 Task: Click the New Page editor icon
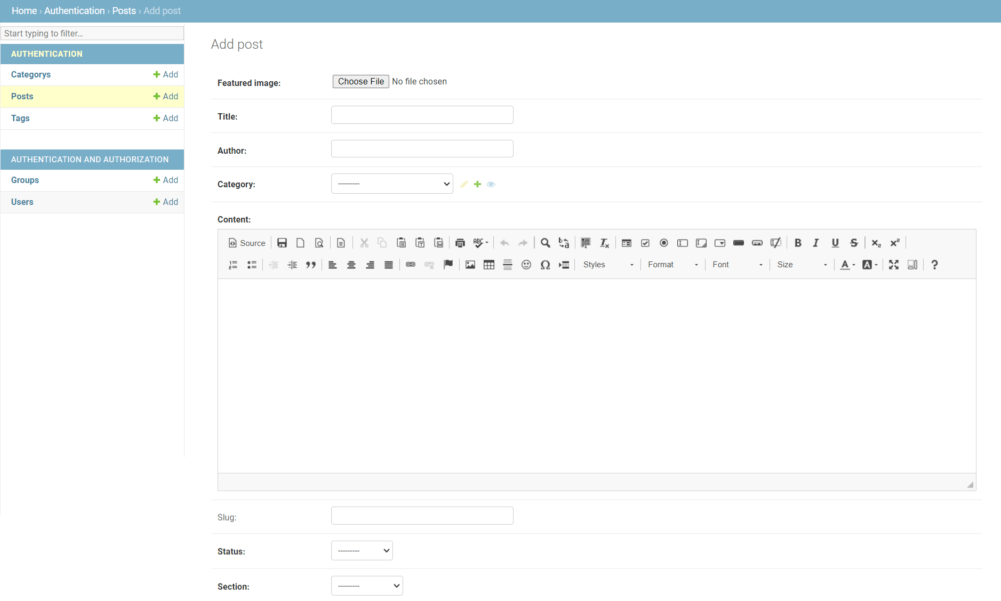300,243
